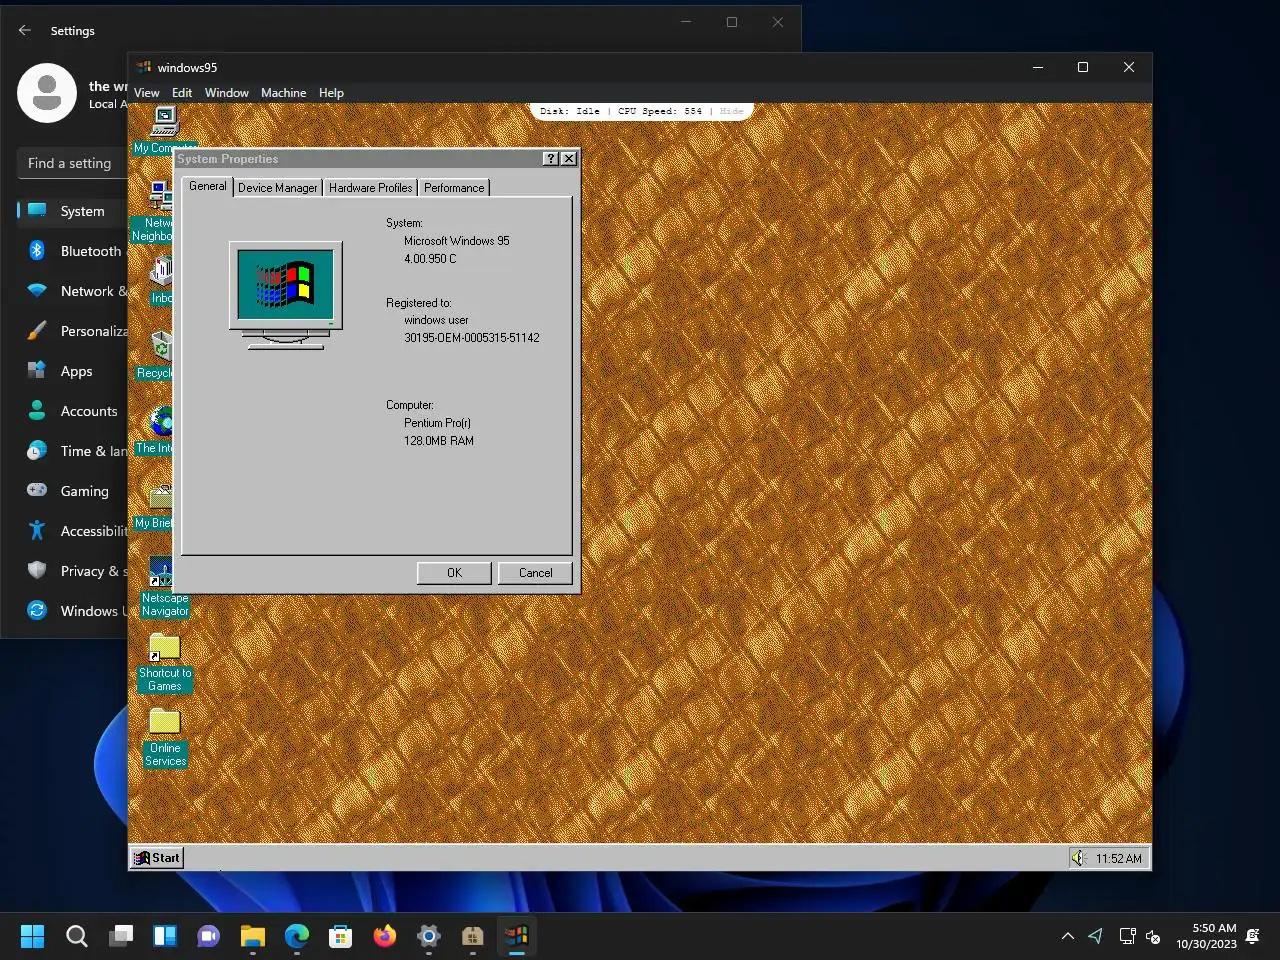The image size is (1280, 960).
Task: Open Accessibility in Settings sidebar
Action: (x=72, y=531)
